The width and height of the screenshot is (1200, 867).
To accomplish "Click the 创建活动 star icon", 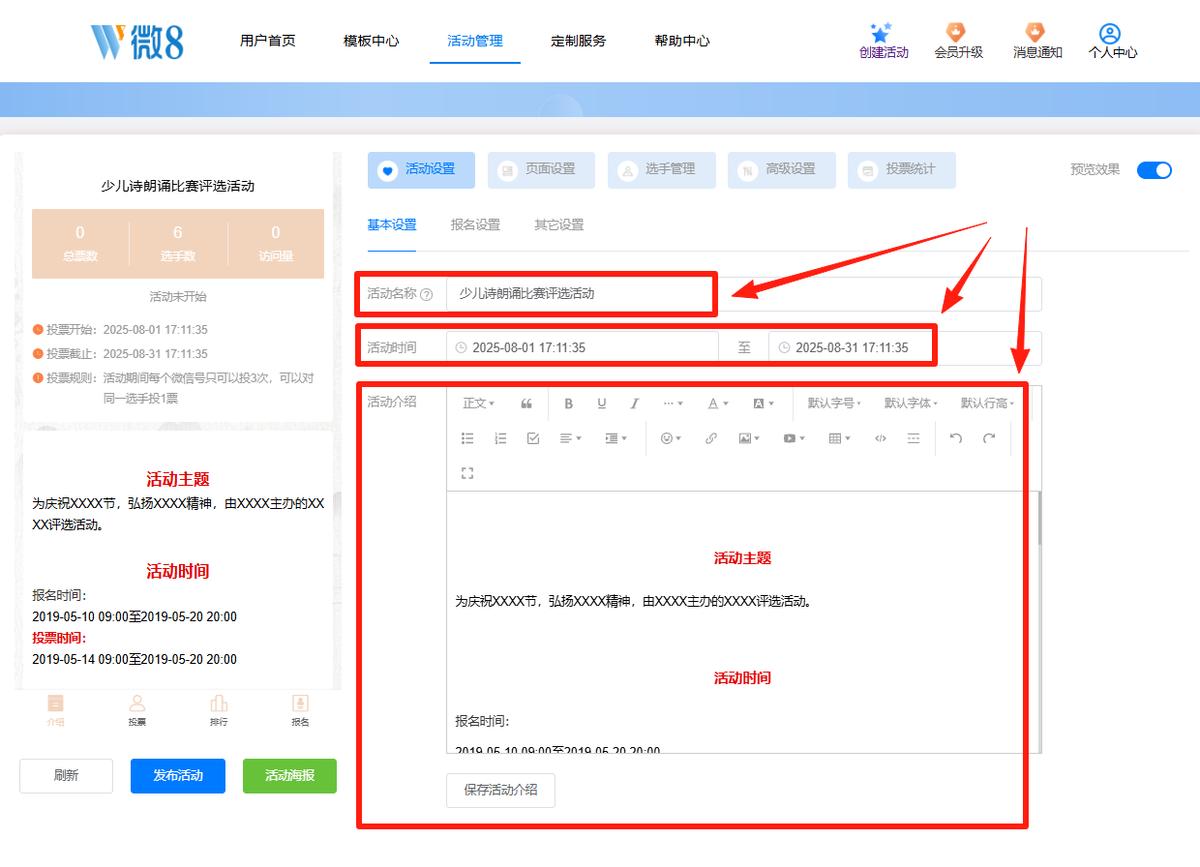I will [881, 33].
